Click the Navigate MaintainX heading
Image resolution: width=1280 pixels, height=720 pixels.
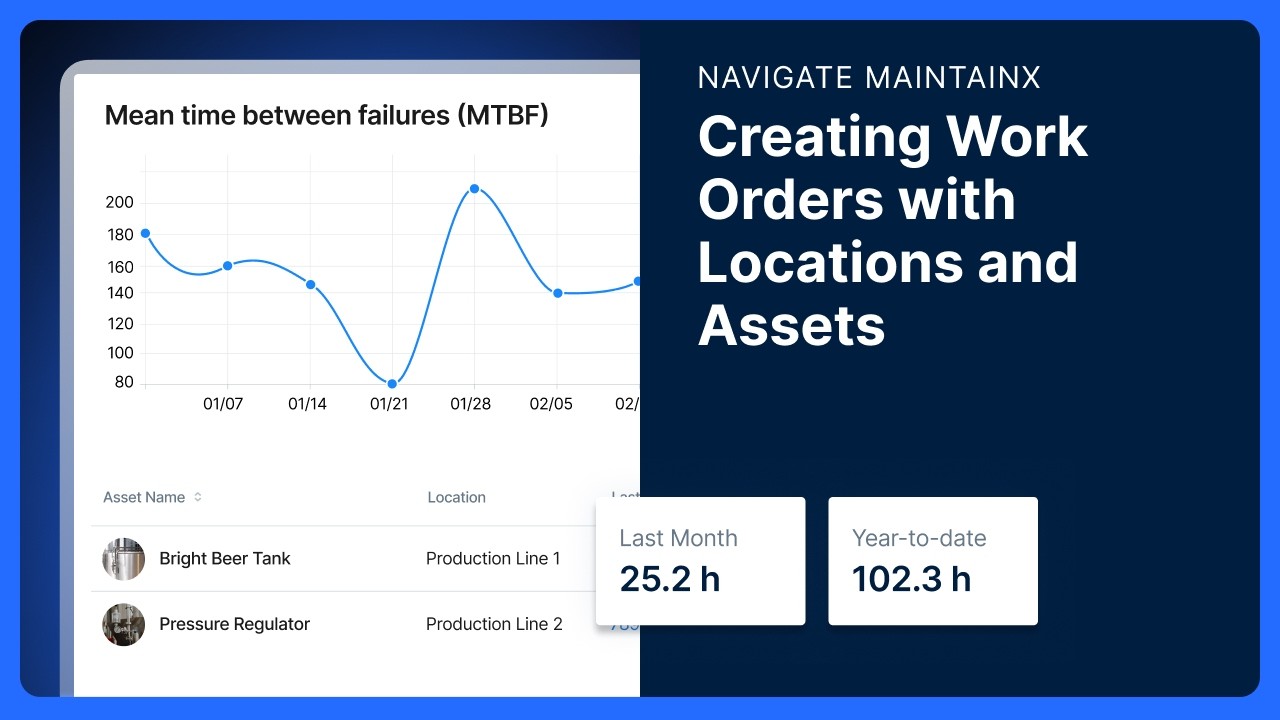click(869, 78)
